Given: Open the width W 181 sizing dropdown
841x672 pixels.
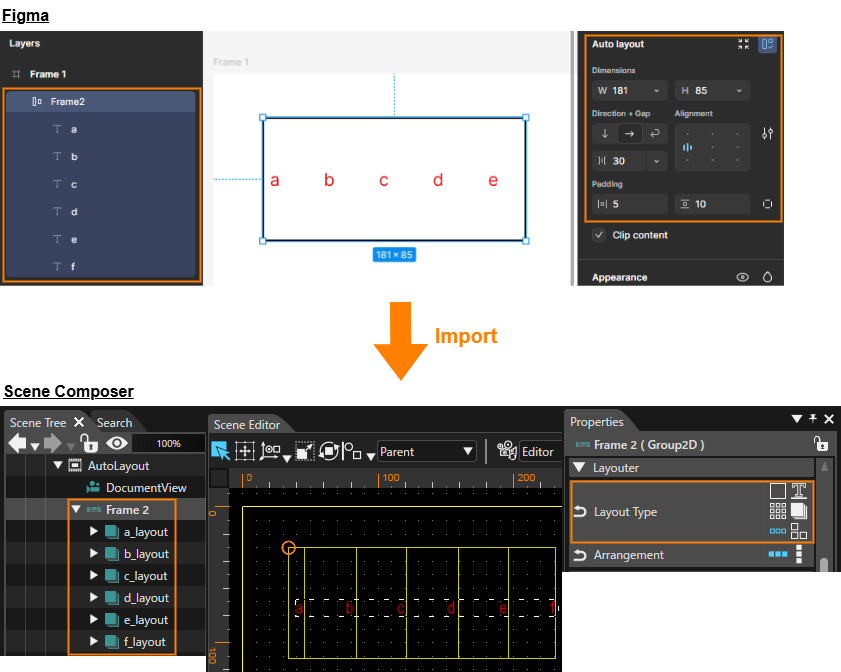Looking at the screenshot, I should pos(656,91).
